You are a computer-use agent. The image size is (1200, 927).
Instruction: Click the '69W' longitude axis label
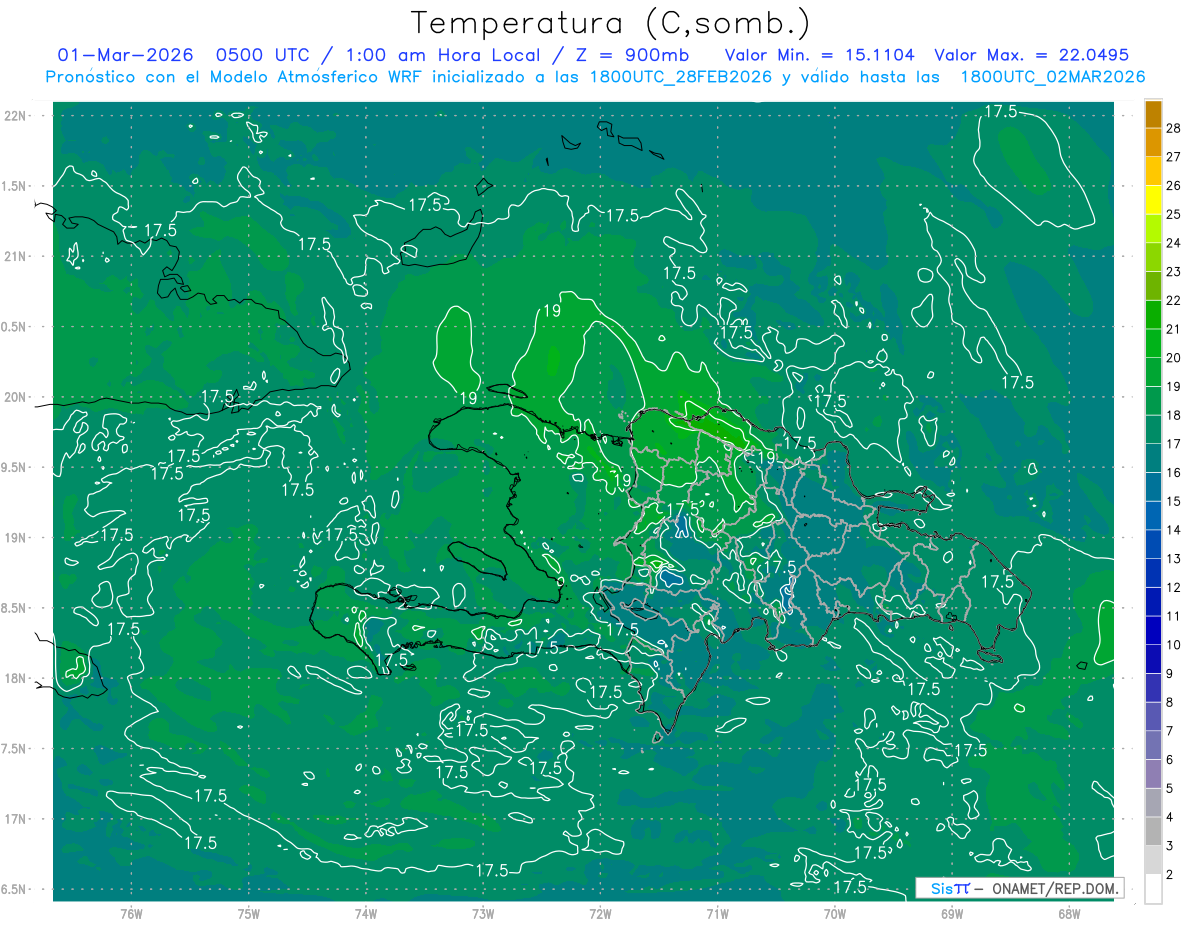coord(952,914)
